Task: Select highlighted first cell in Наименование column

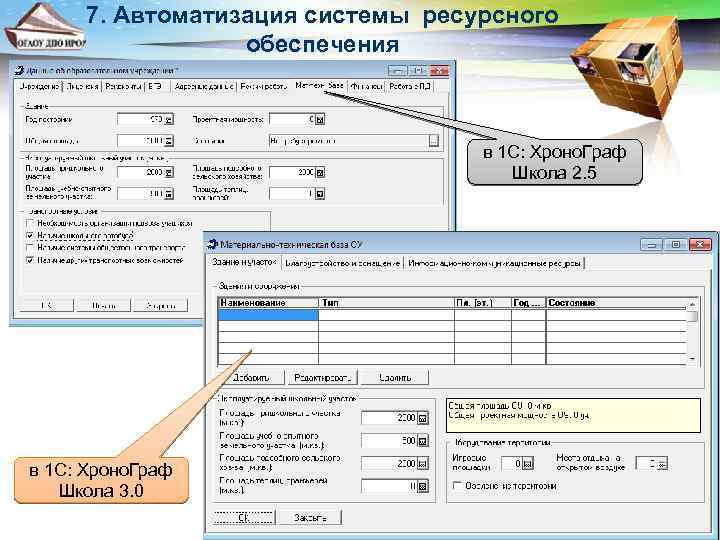Action: point(268,315)
